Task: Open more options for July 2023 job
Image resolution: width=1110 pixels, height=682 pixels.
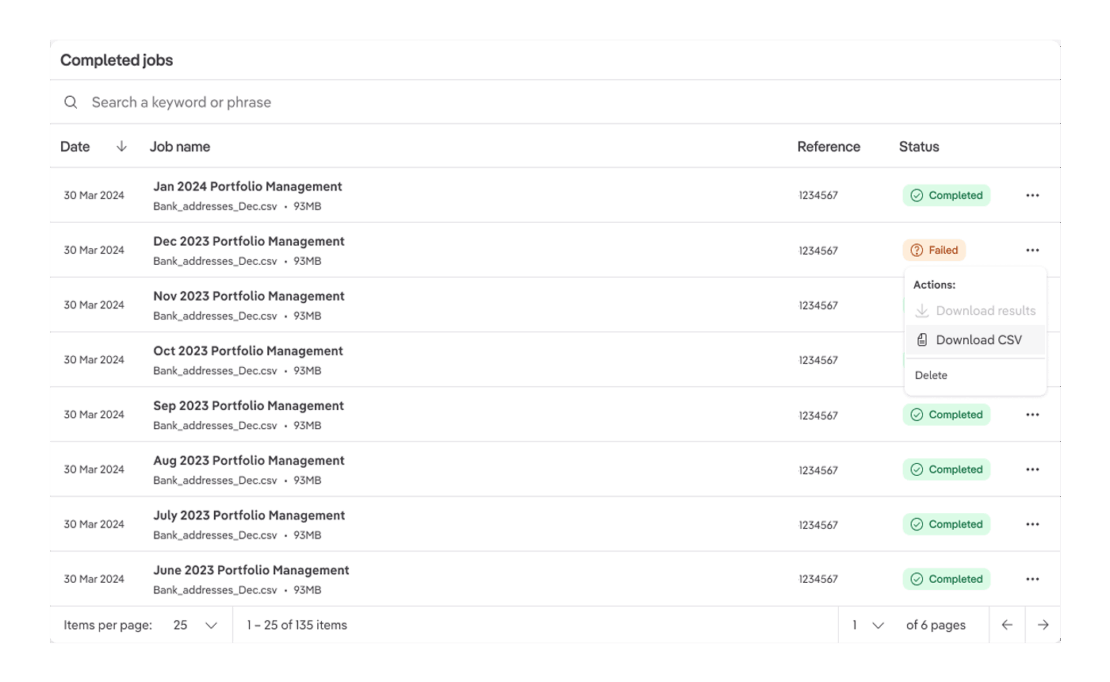Action: click(1032, 524)
